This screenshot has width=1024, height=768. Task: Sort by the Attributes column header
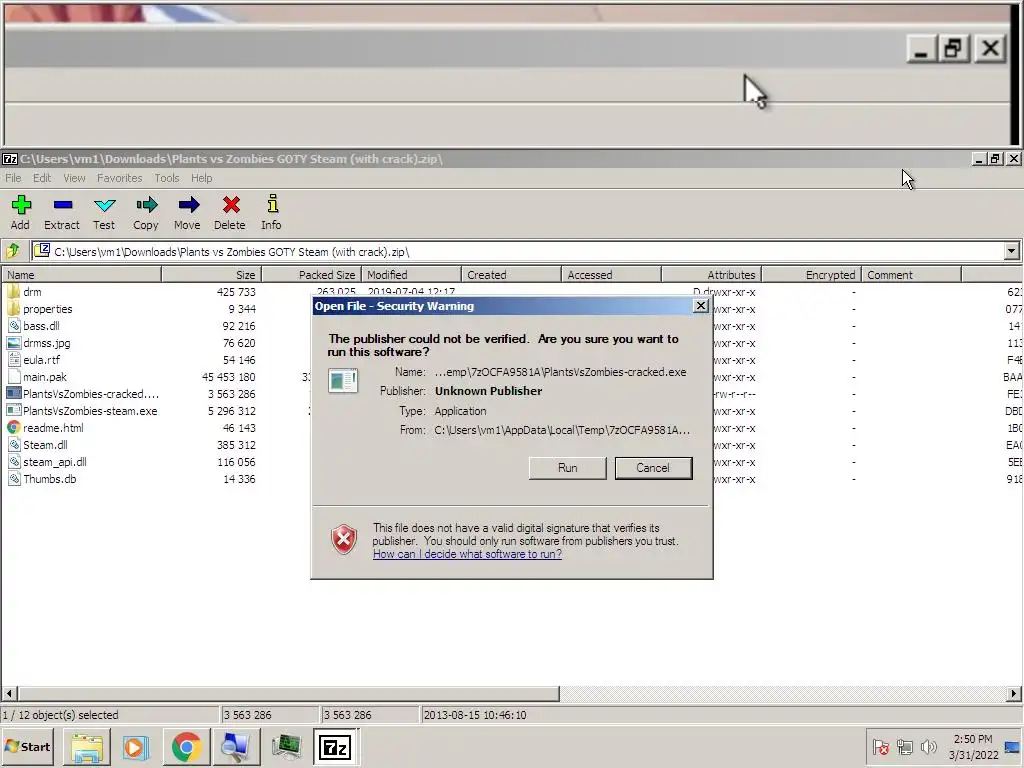(711, 274)
